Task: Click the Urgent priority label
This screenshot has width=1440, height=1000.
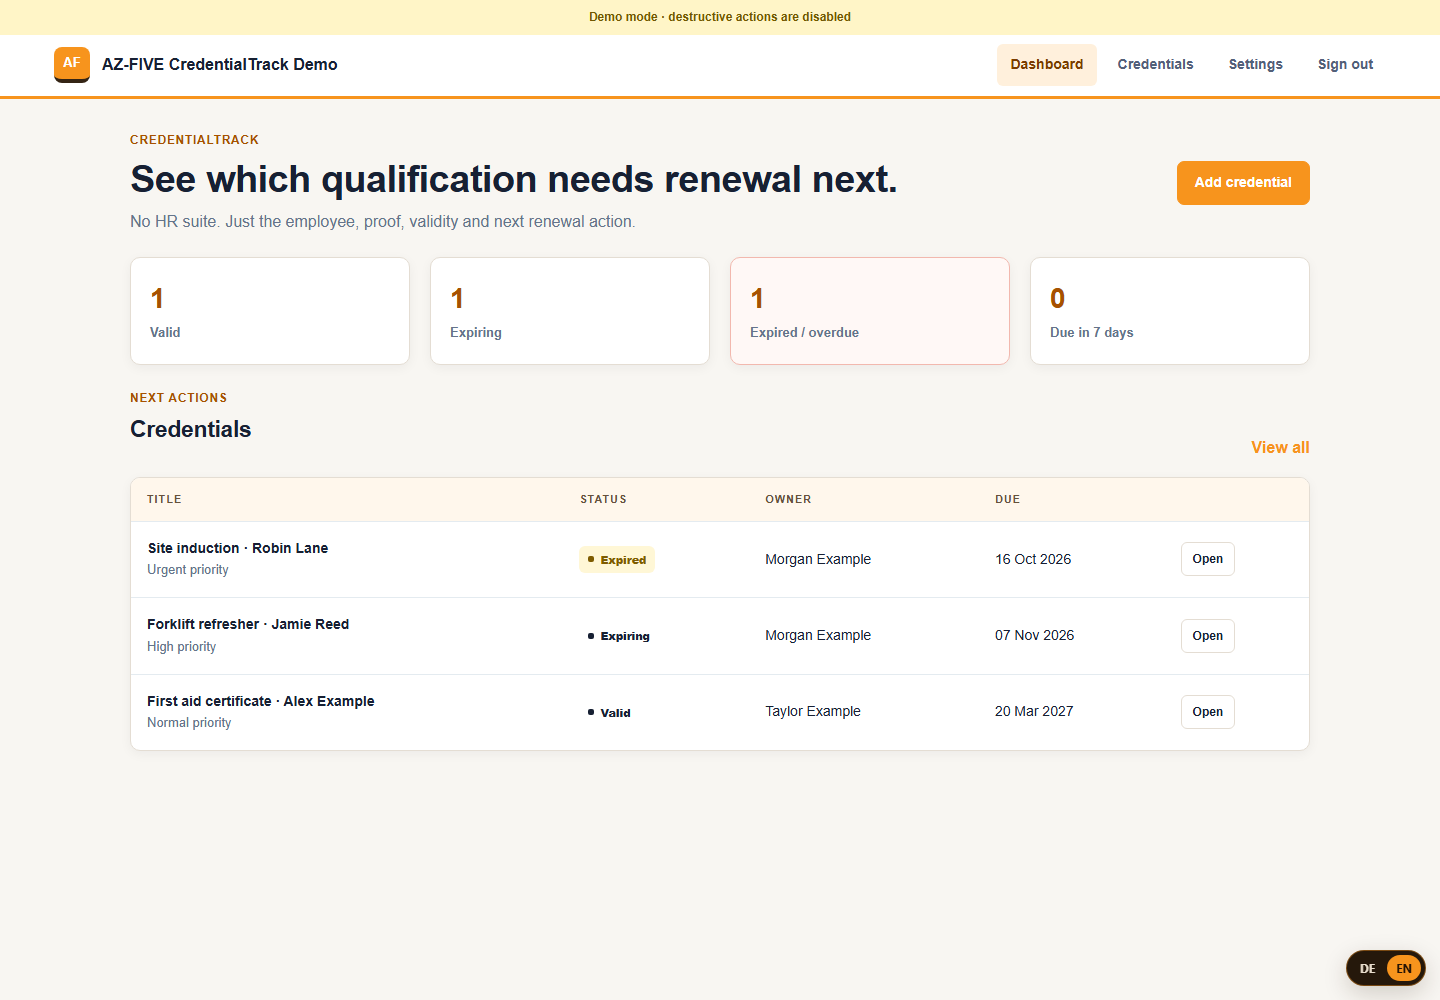Action: pyautogui.click(x=188, y=570)
